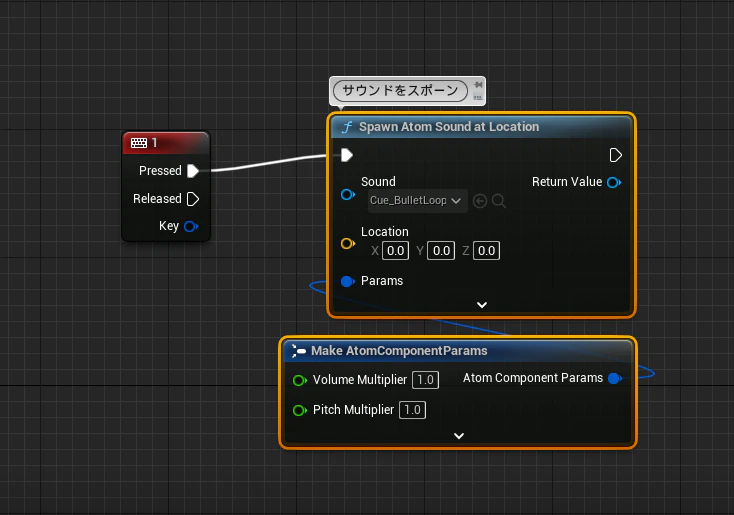Click the Location vector input pin
Image resolution: width=734 pixels, height=515 pixels.
click(x=348, y=243)
